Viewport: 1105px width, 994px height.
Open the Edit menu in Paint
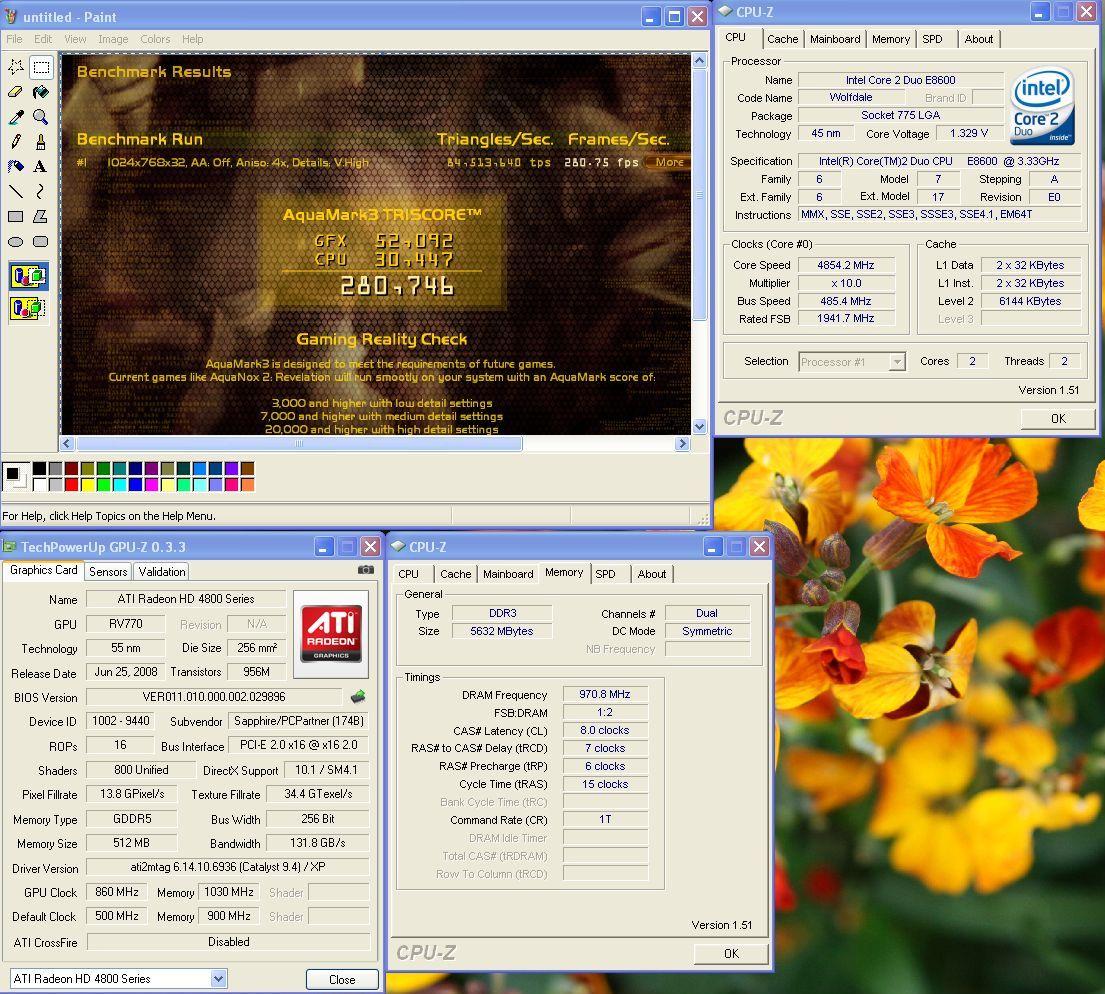pyautogui.click(x=43, y=39)
